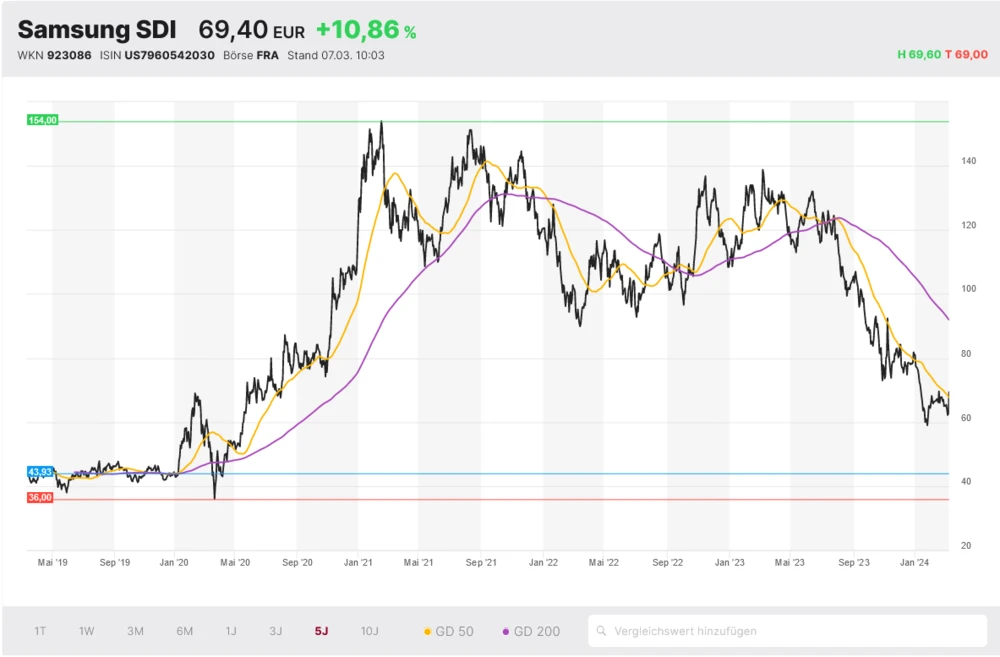This screenshot has width=1000, height=657.
Task: Show the 3M time range
Action: coord(135,631)
